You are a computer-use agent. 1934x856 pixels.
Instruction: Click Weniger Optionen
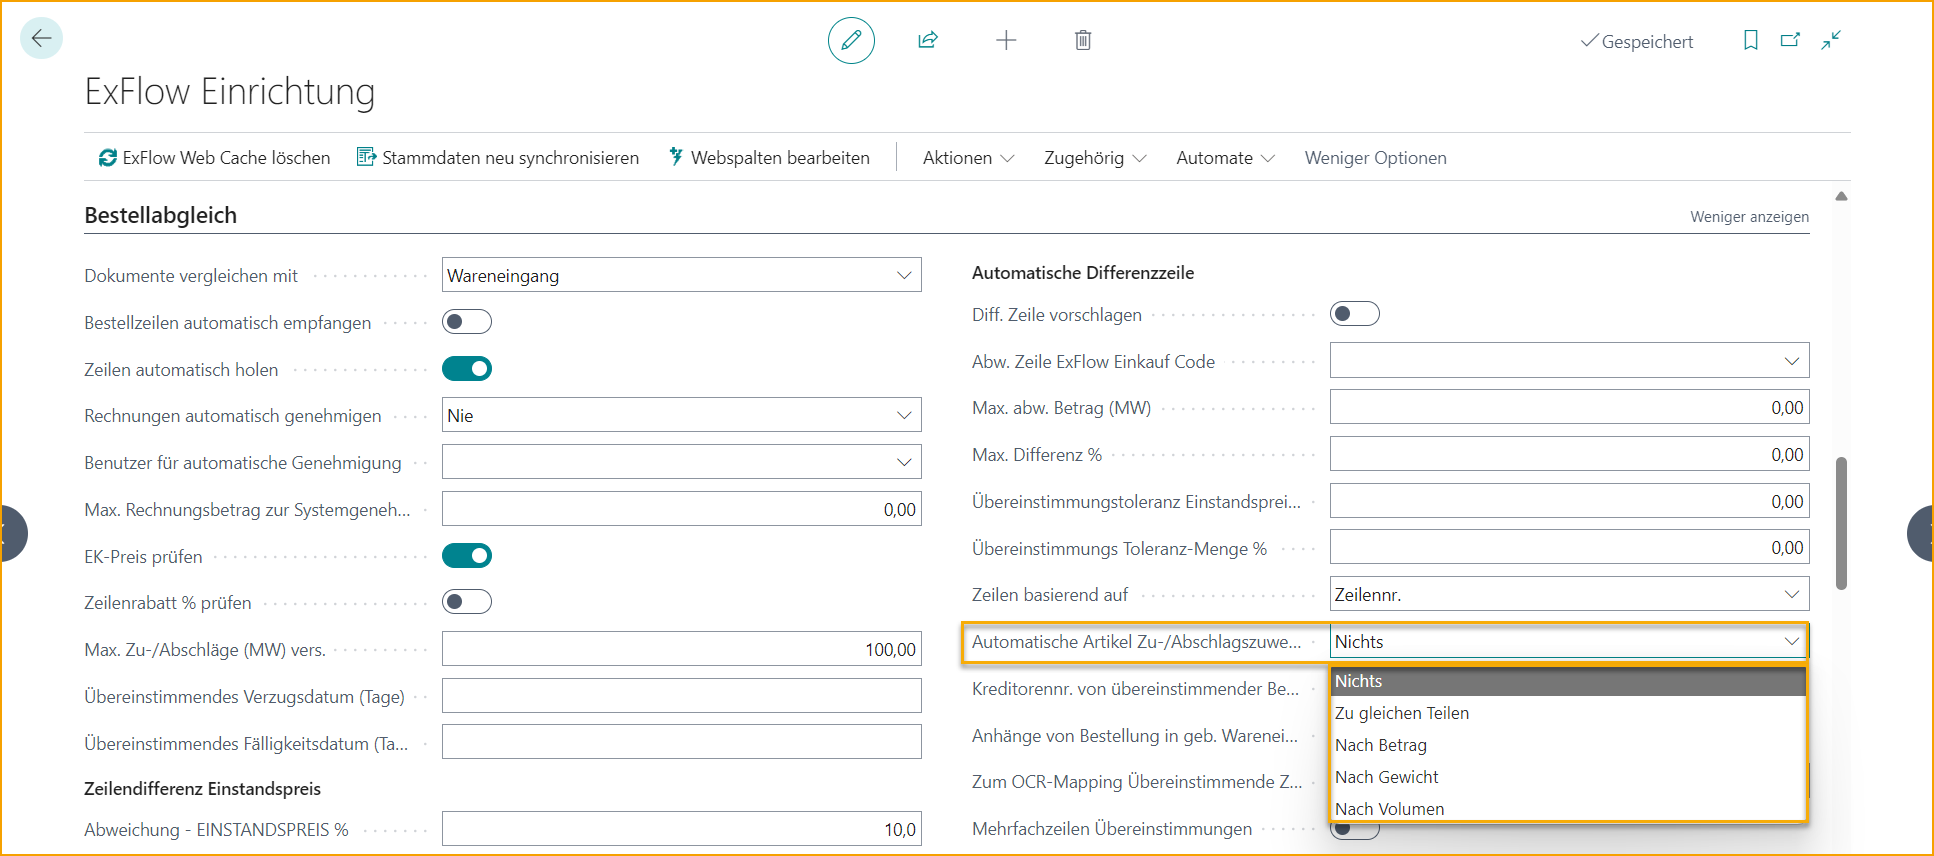(x=1375, y=158)
